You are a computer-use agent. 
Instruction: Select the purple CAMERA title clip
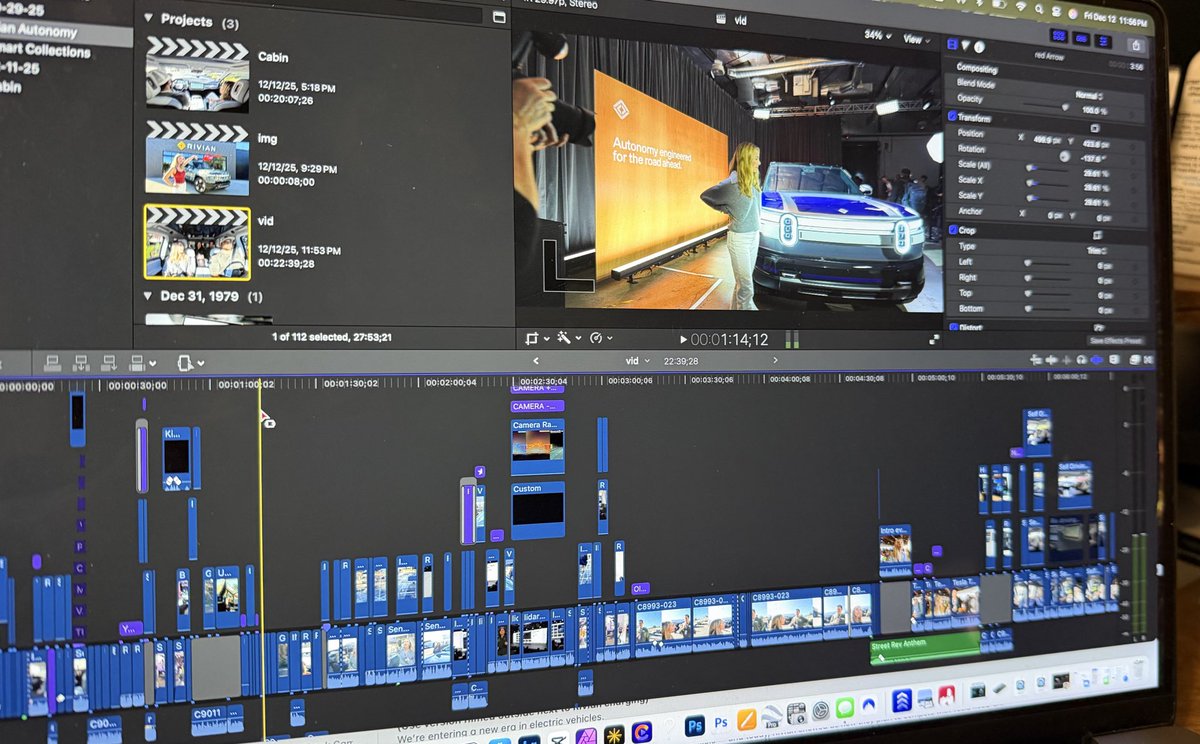(x=537, y=406)
